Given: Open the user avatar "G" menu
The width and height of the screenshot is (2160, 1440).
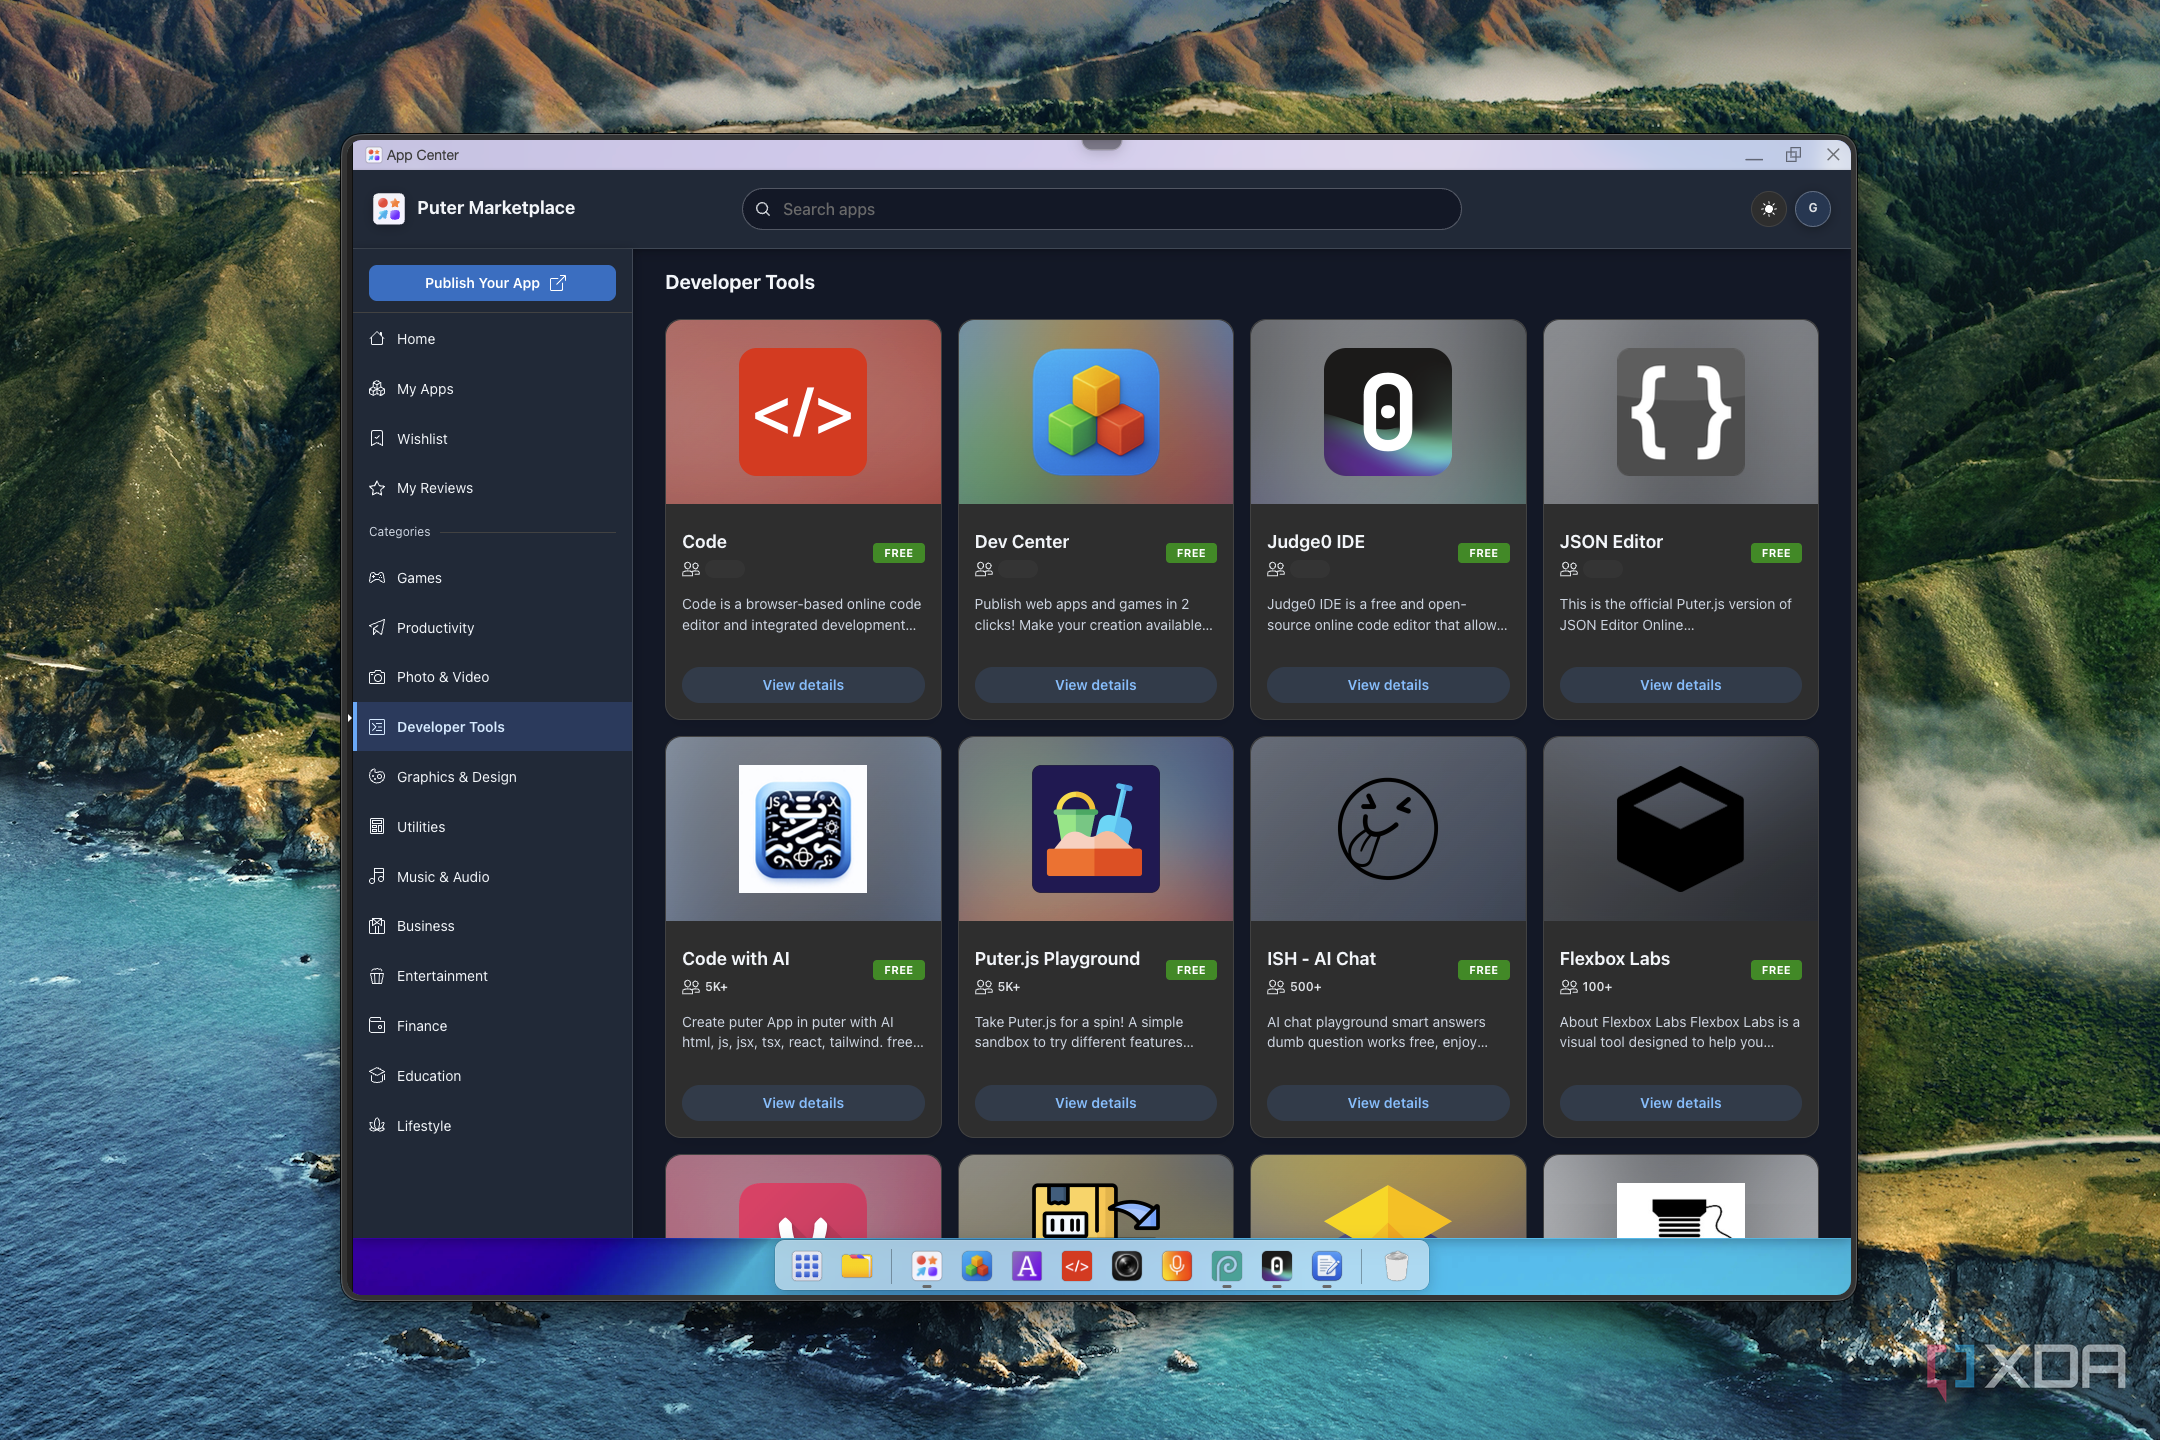Looking at the screenshot, I should 1813,209.
